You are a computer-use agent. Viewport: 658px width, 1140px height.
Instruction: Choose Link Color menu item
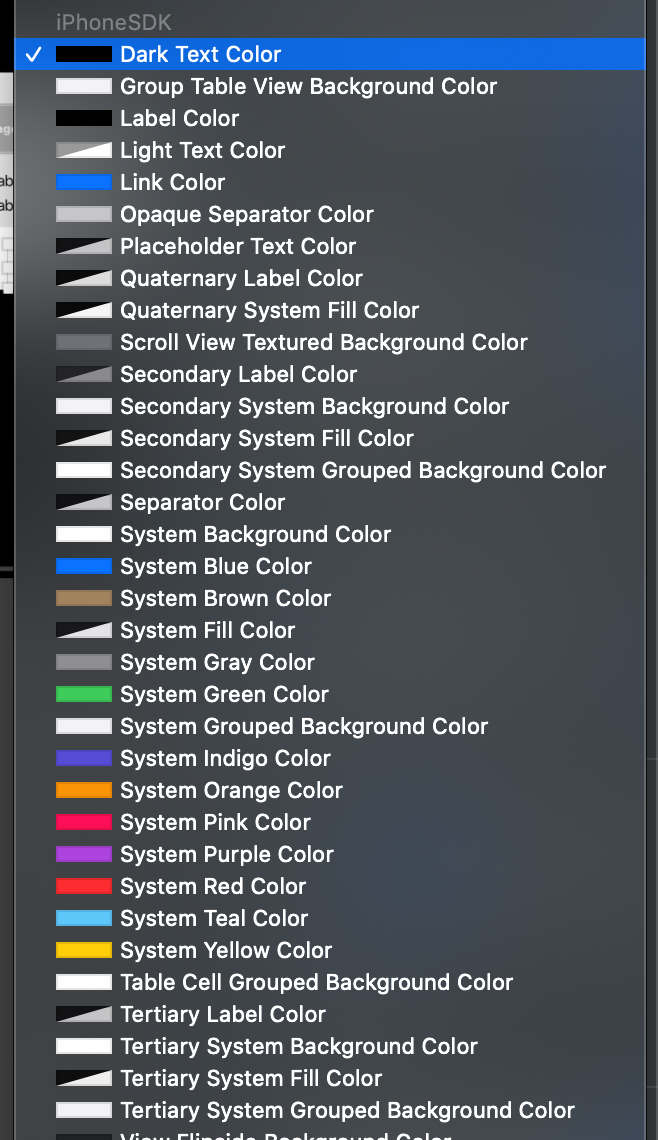pyautogui.click(x=329, y=182)
